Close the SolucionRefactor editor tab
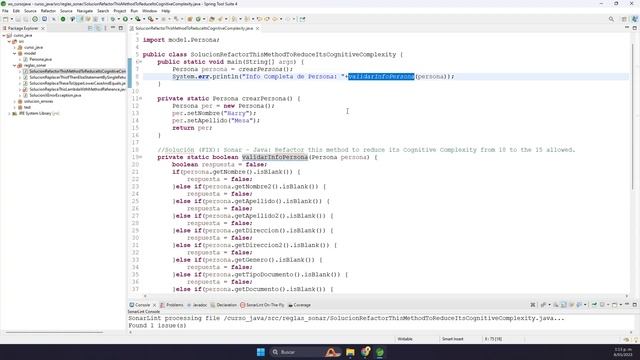 (258, 28)
